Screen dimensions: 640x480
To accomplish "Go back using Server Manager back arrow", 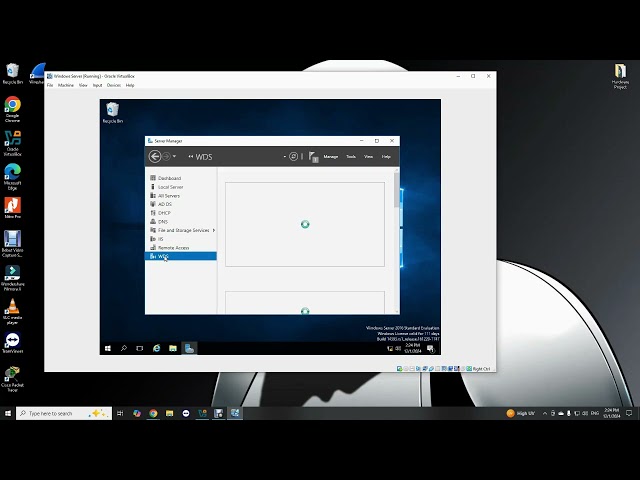I will (x=155, y=156).
